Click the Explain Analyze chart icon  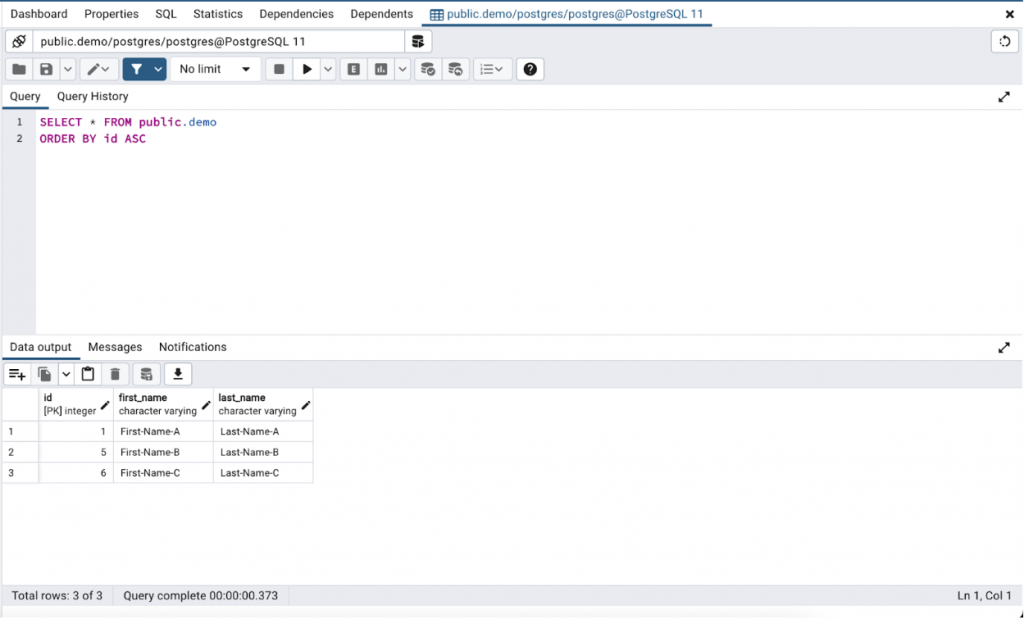(381, 69)
